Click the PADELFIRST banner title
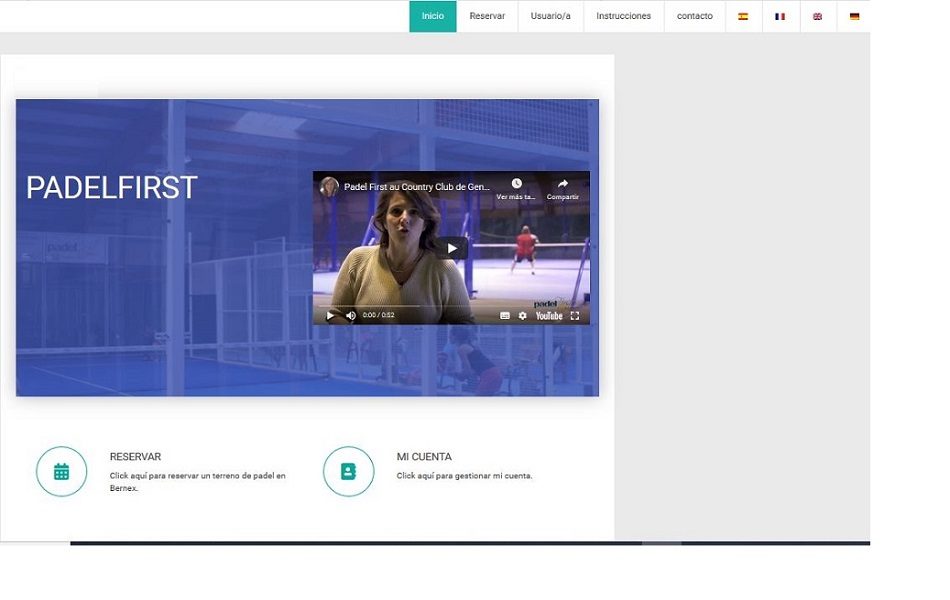 pos(111,187)
